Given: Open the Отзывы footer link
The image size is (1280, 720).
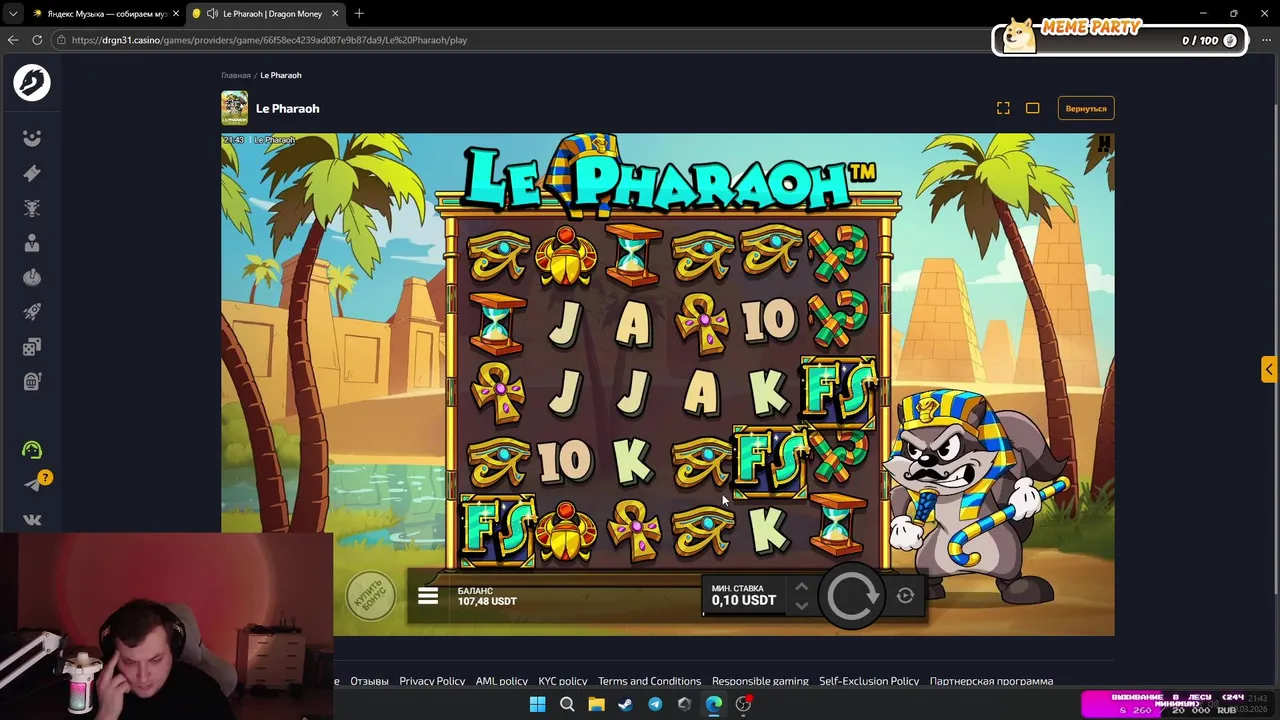Looking at the screenshot, I should coord(369,681).
